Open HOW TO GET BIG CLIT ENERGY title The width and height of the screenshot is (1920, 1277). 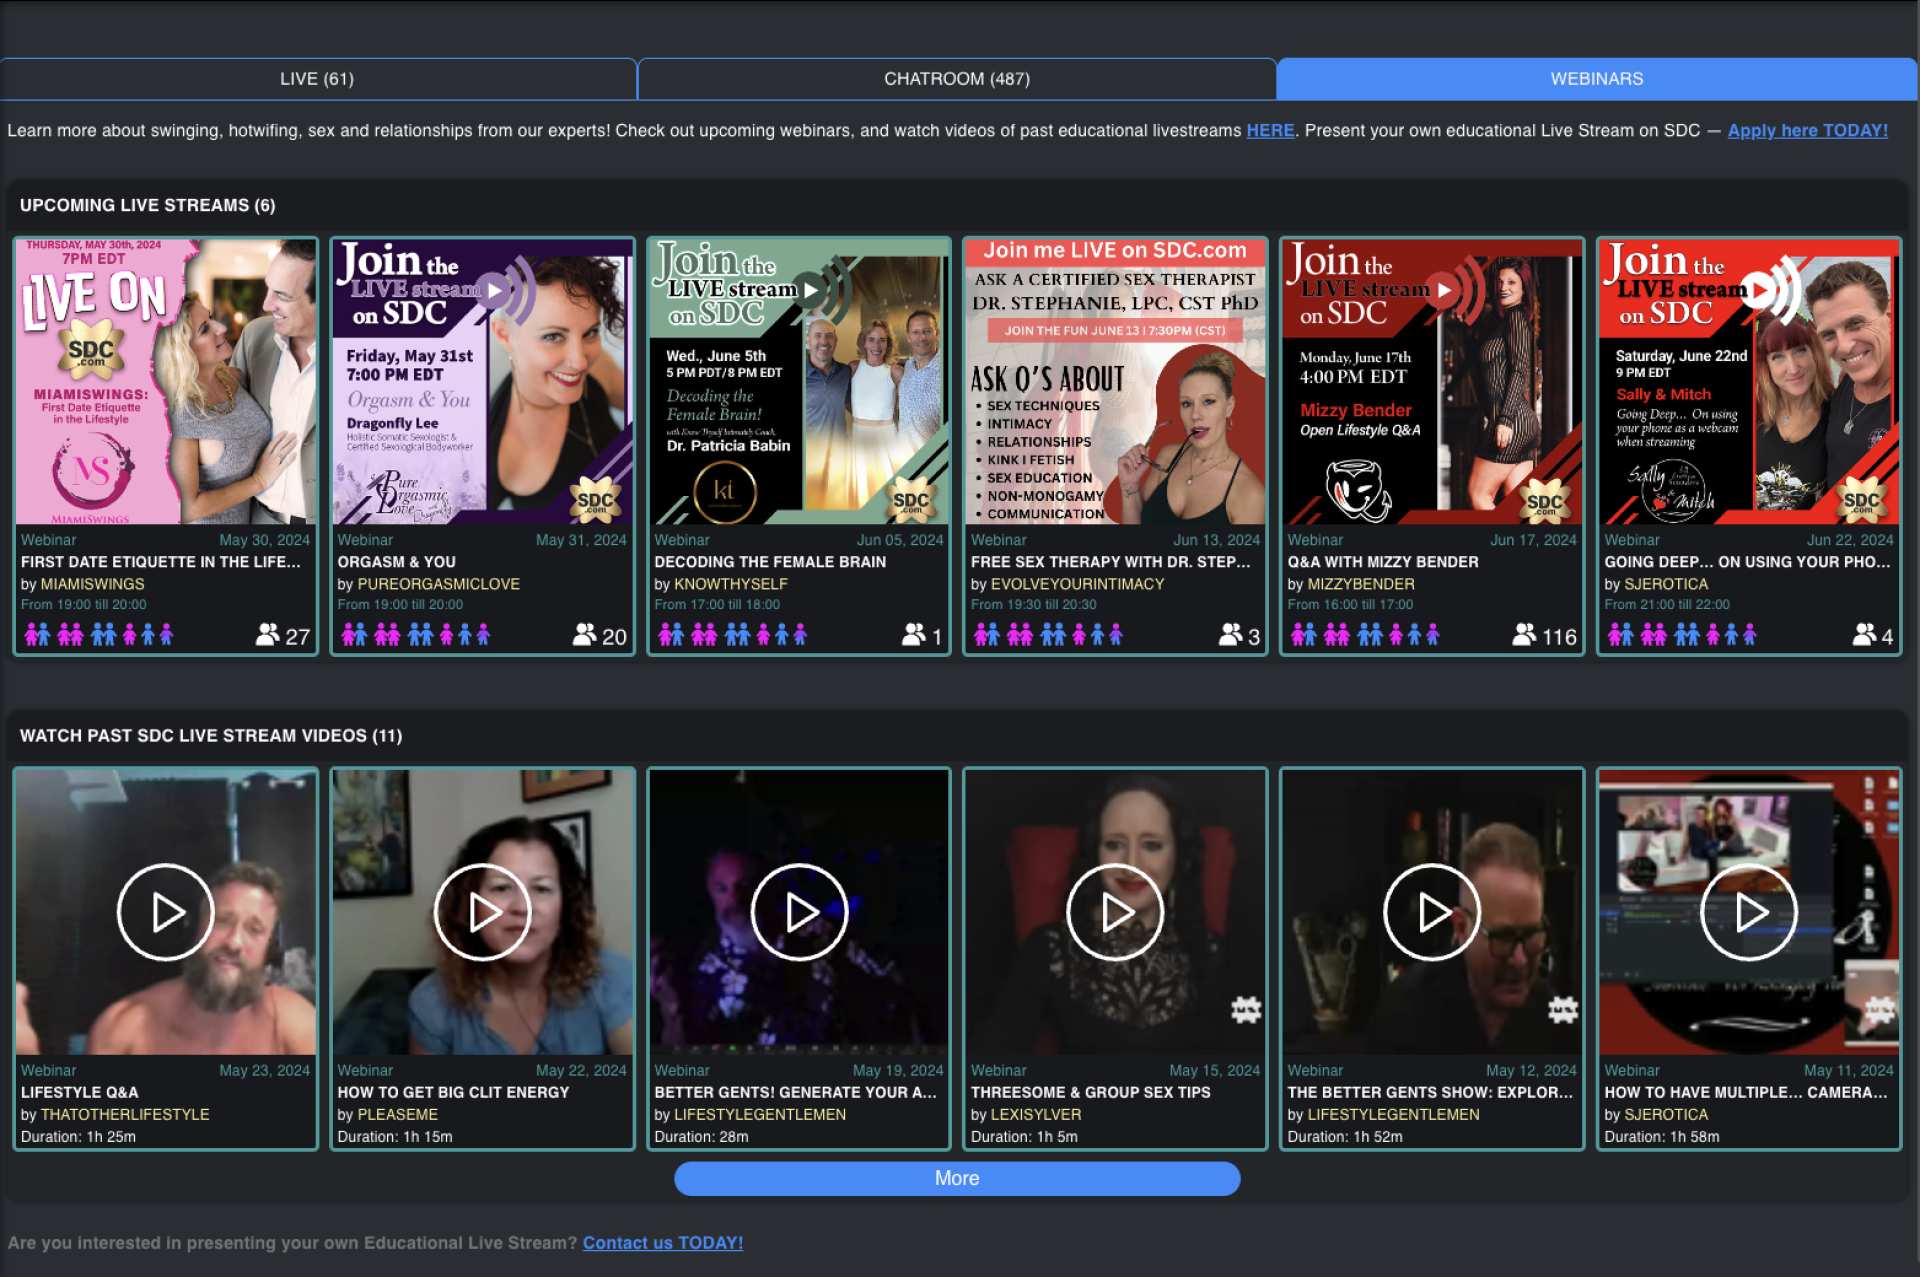[x=453, y=1092]
